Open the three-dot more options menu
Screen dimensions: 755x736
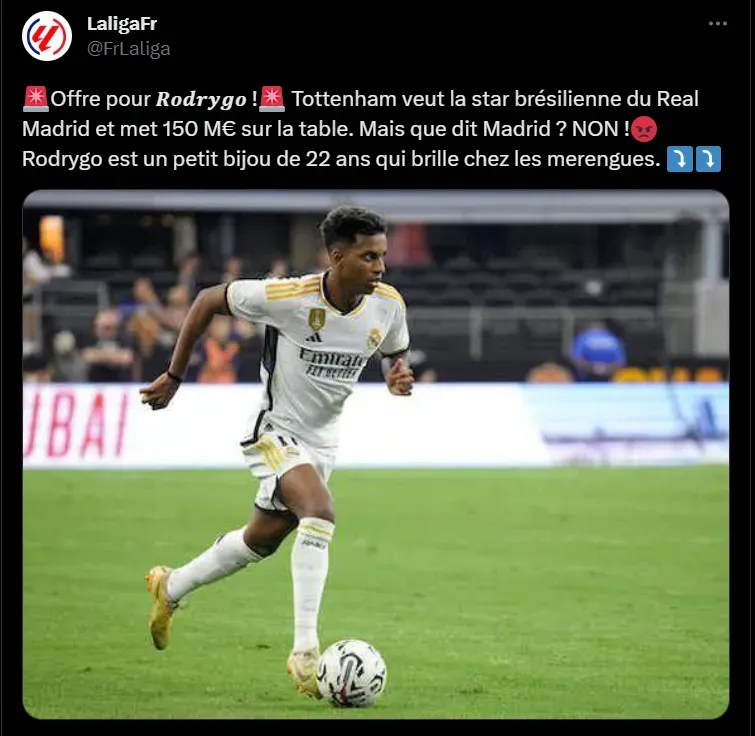coord(717,24)
